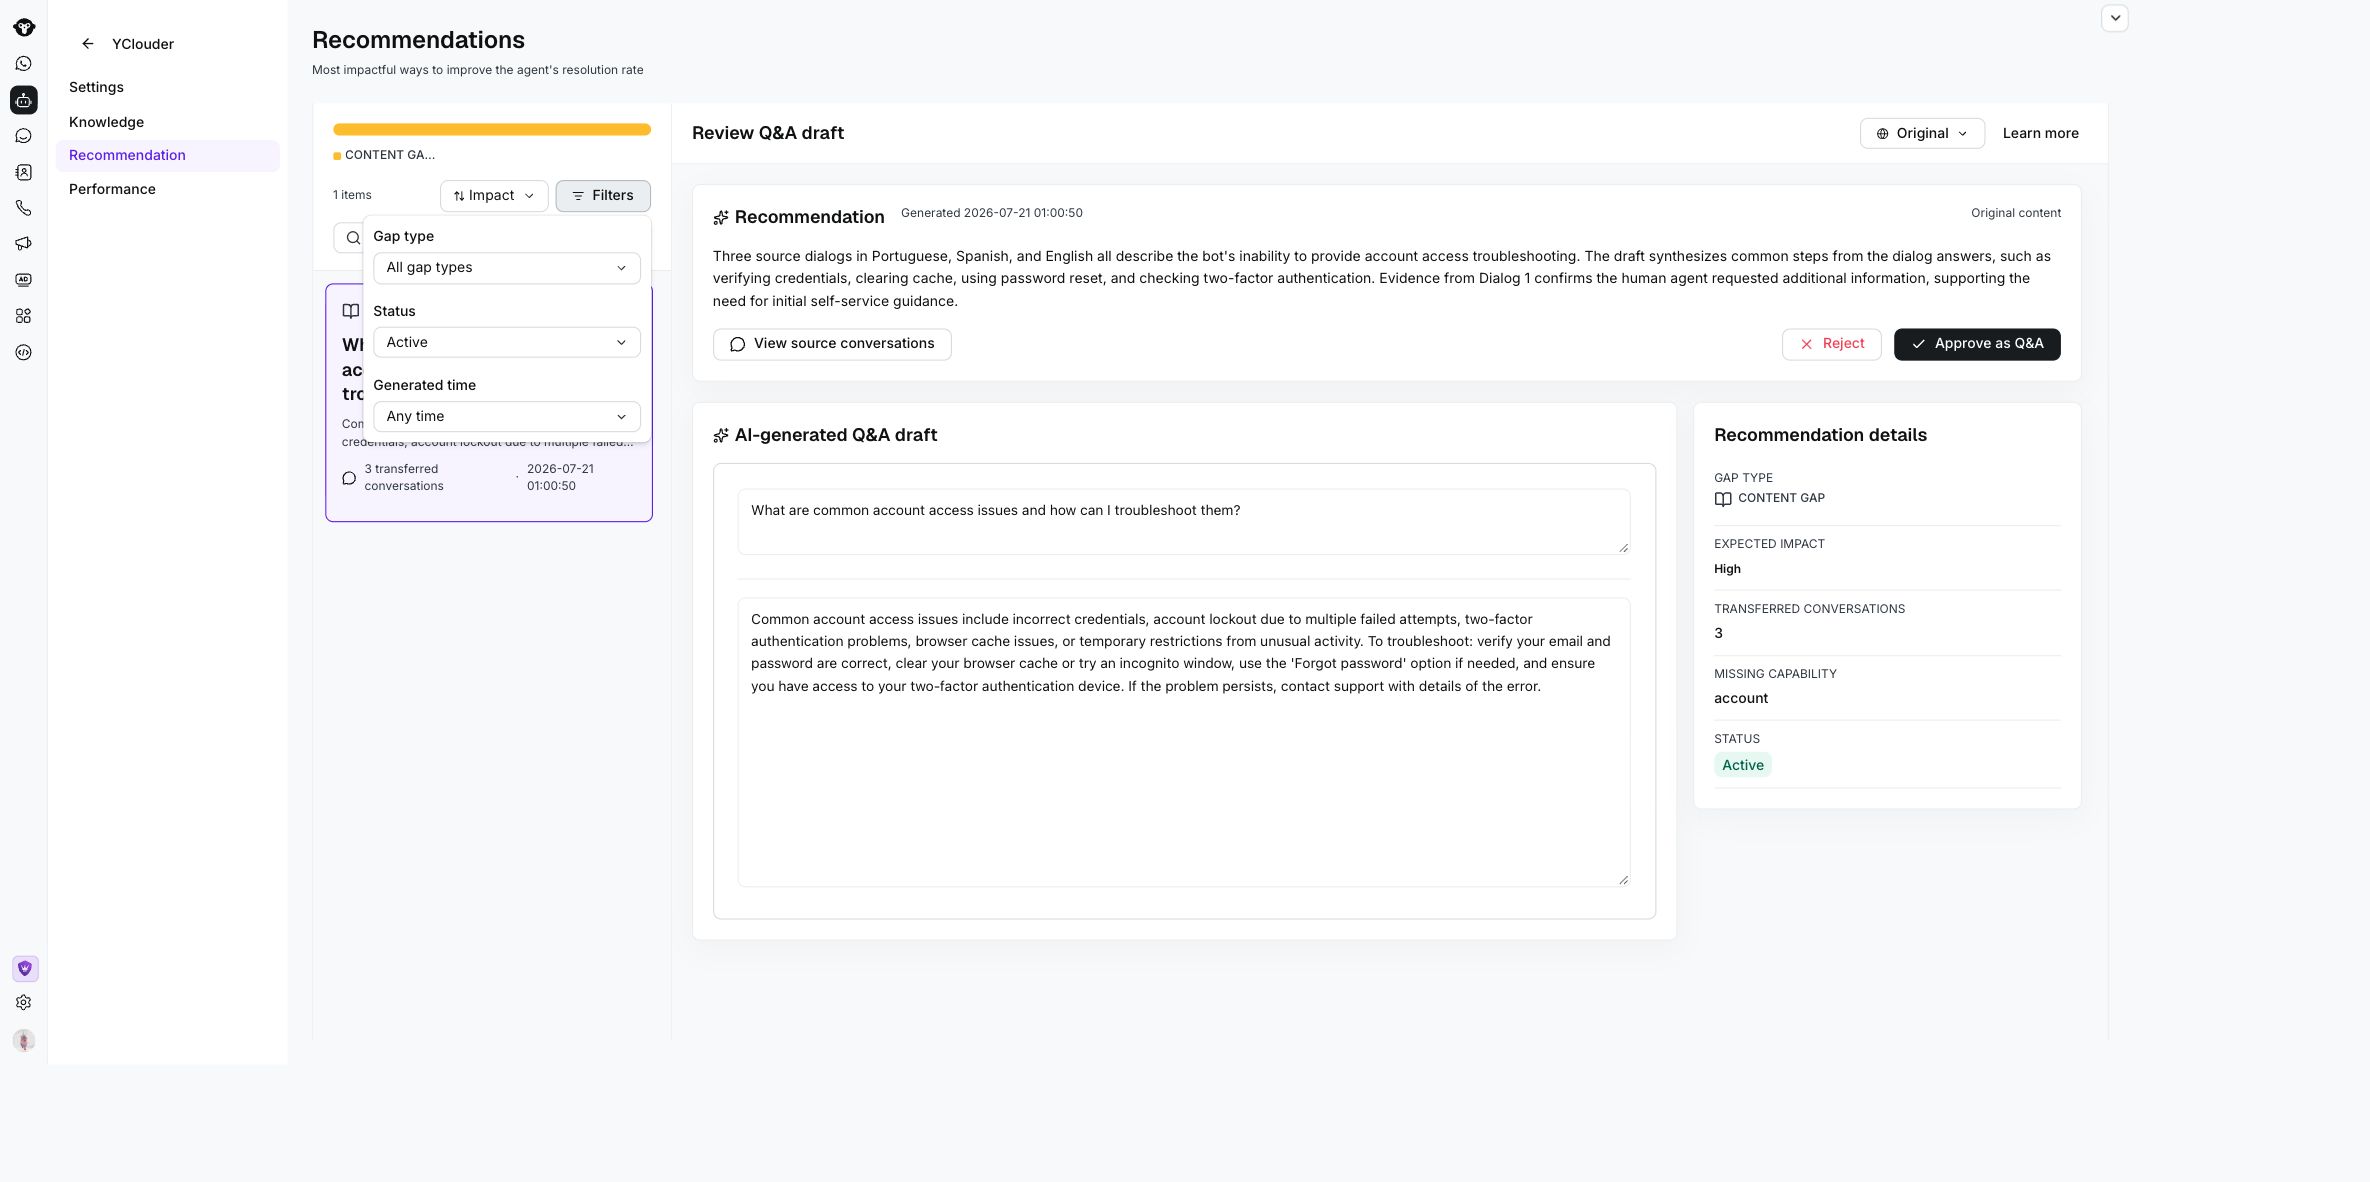Image resolution: width=2370 pixels, height=1182 pixels.
Task: Click 'Generated 2026-07-21 01:00:50' timestamp
Action: click(x=991, y=213)
